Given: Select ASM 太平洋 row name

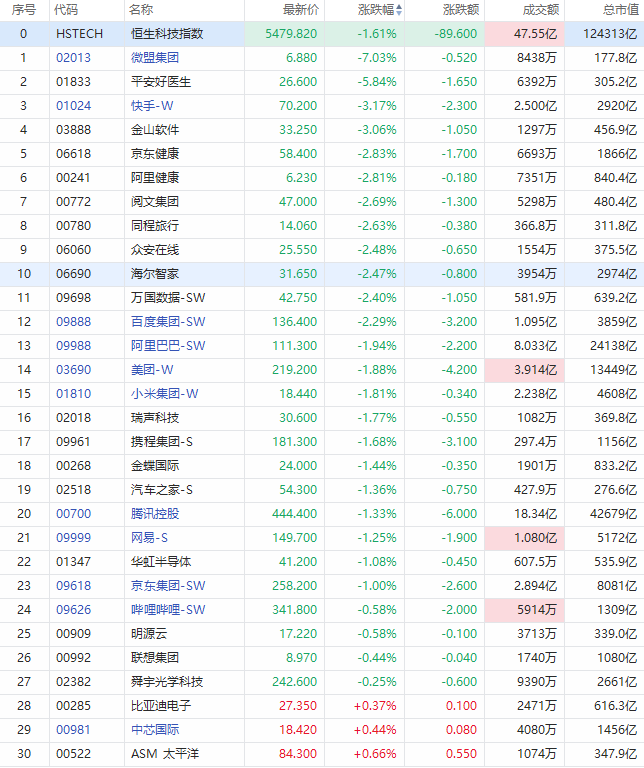Looking at the screenshot, I should pos(165,754).
